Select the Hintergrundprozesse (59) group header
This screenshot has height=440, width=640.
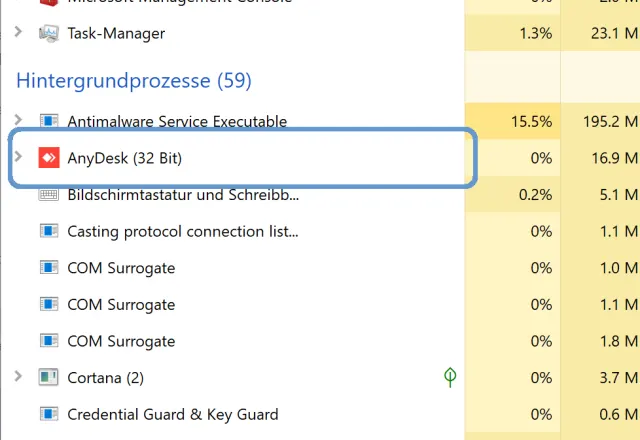click(134, 79)
